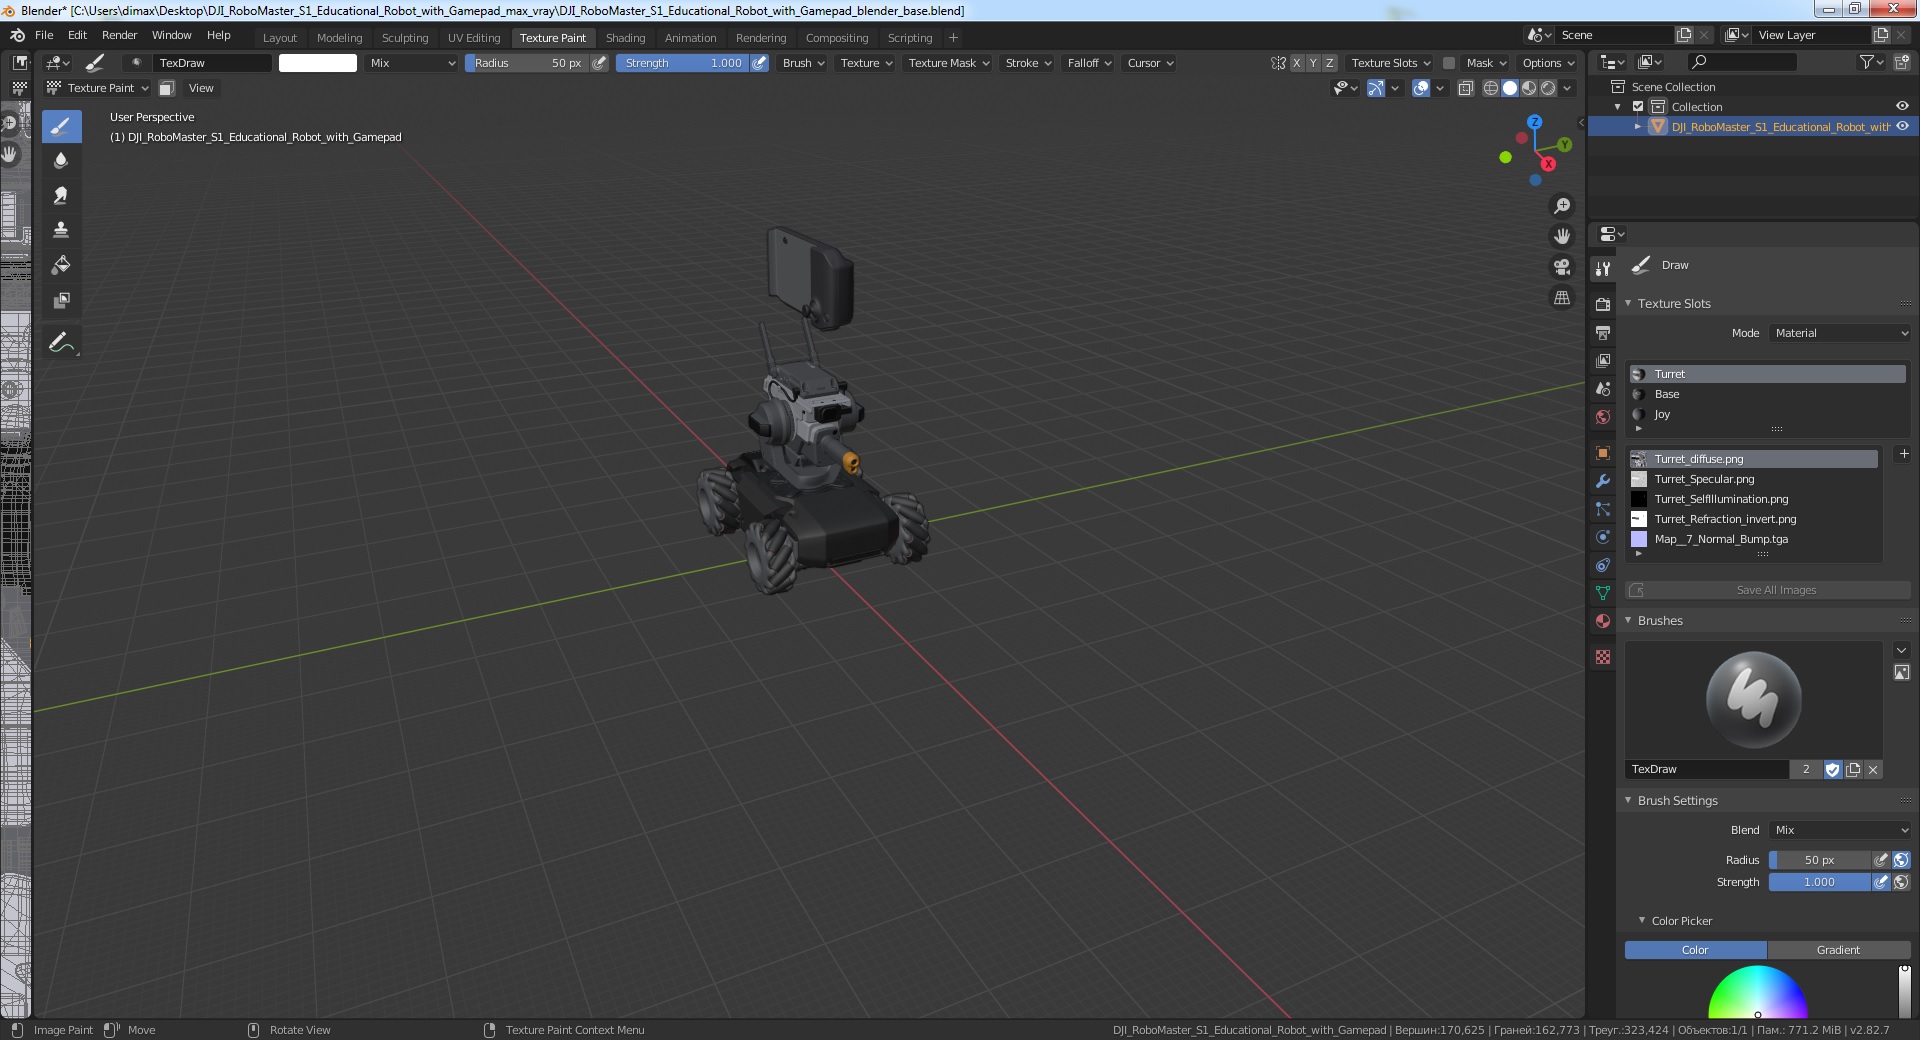Open the Texture Mask dropdown

(x=948, y=63)
